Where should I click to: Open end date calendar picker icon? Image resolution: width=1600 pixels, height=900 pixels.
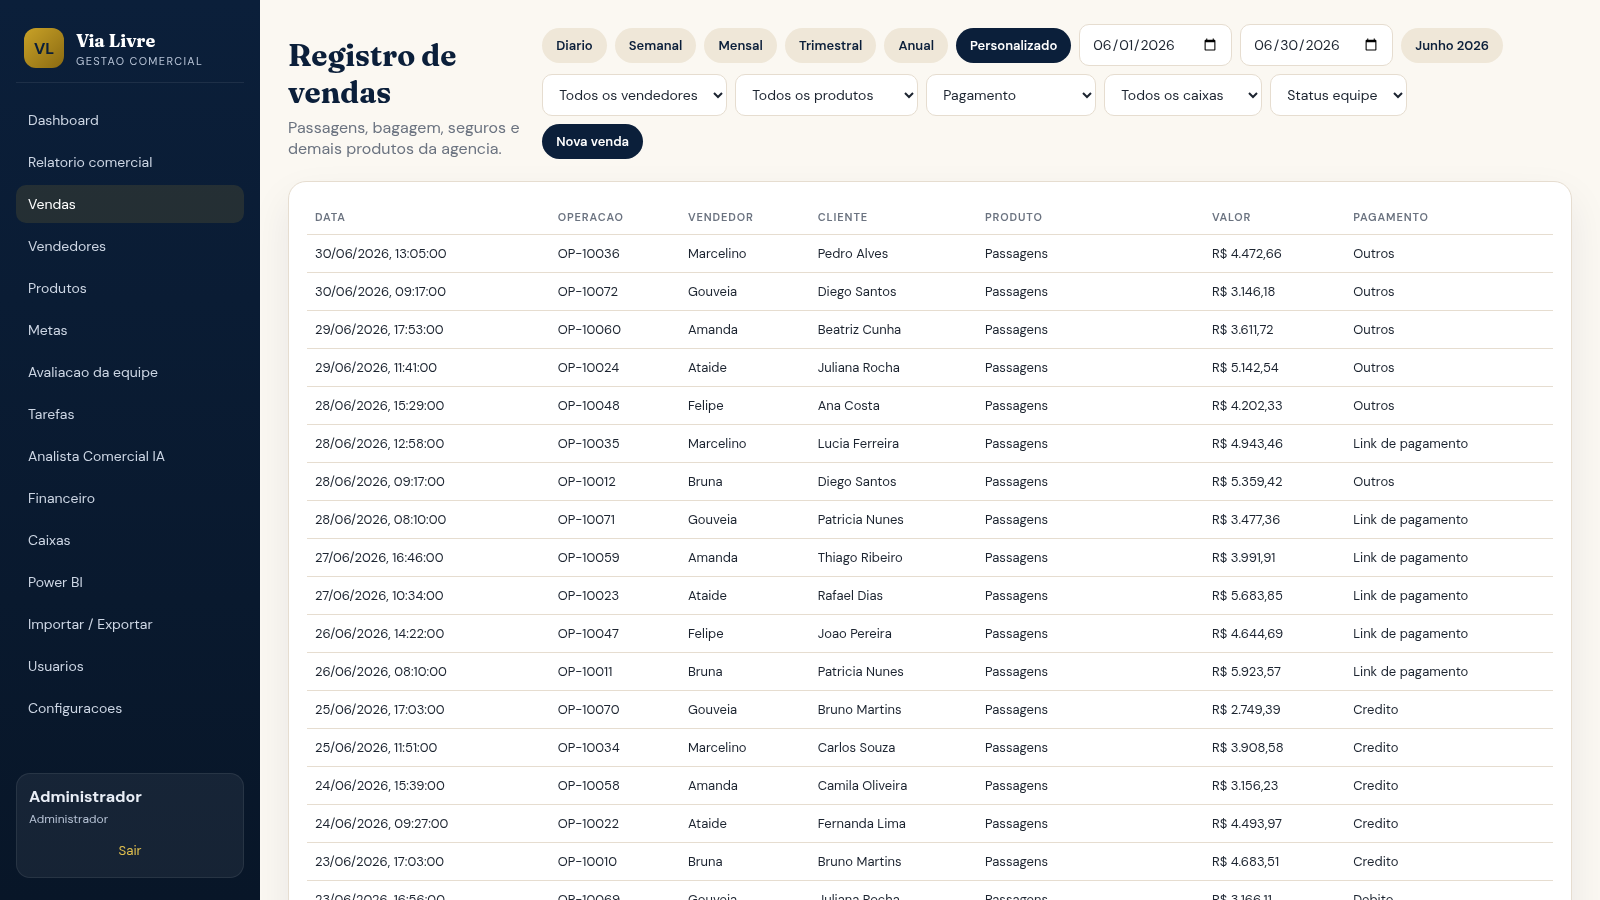point(1371,45)
